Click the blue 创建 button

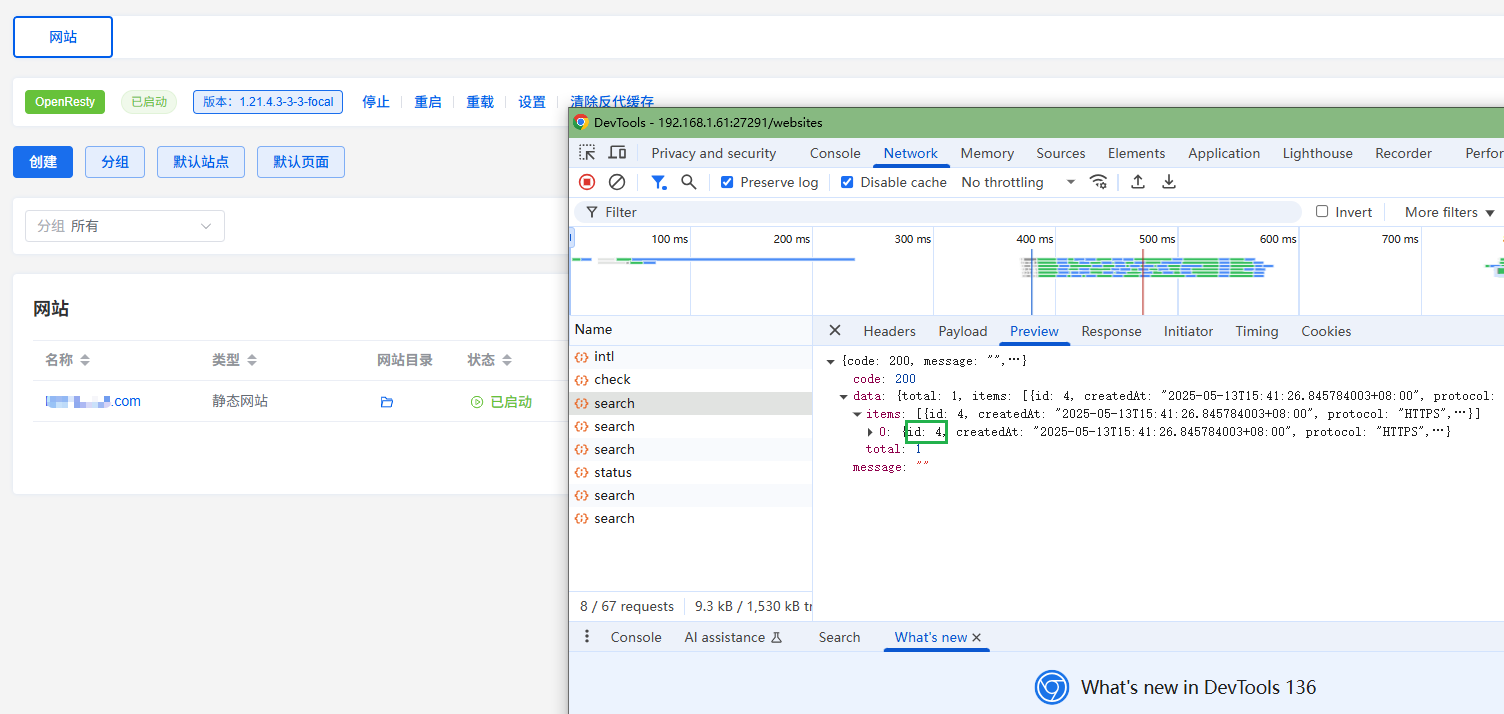(x=43, y=162)
